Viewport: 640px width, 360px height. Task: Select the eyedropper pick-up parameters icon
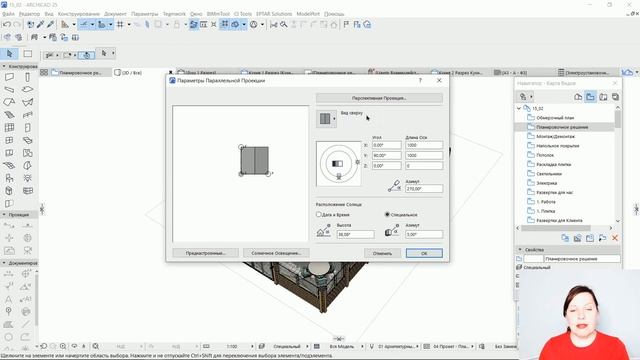40,24
